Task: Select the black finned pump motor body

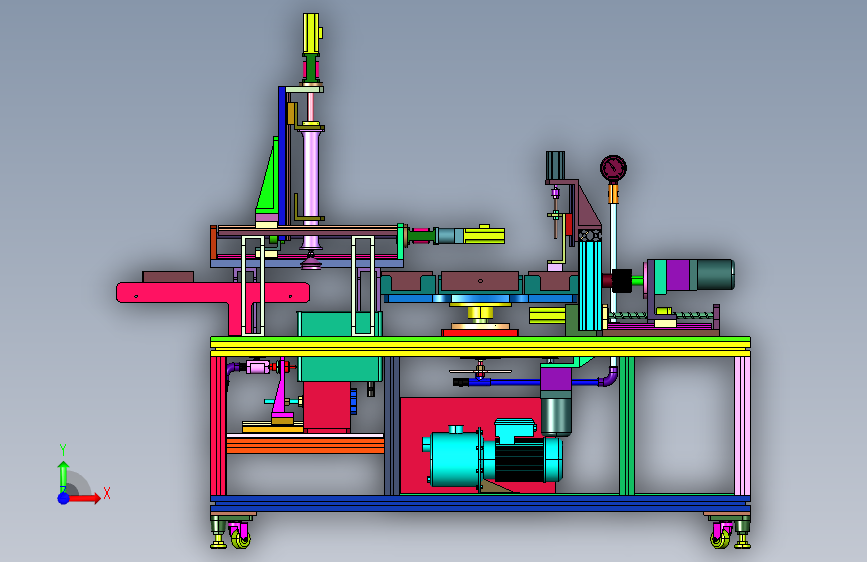Action: tap(520, 460)
